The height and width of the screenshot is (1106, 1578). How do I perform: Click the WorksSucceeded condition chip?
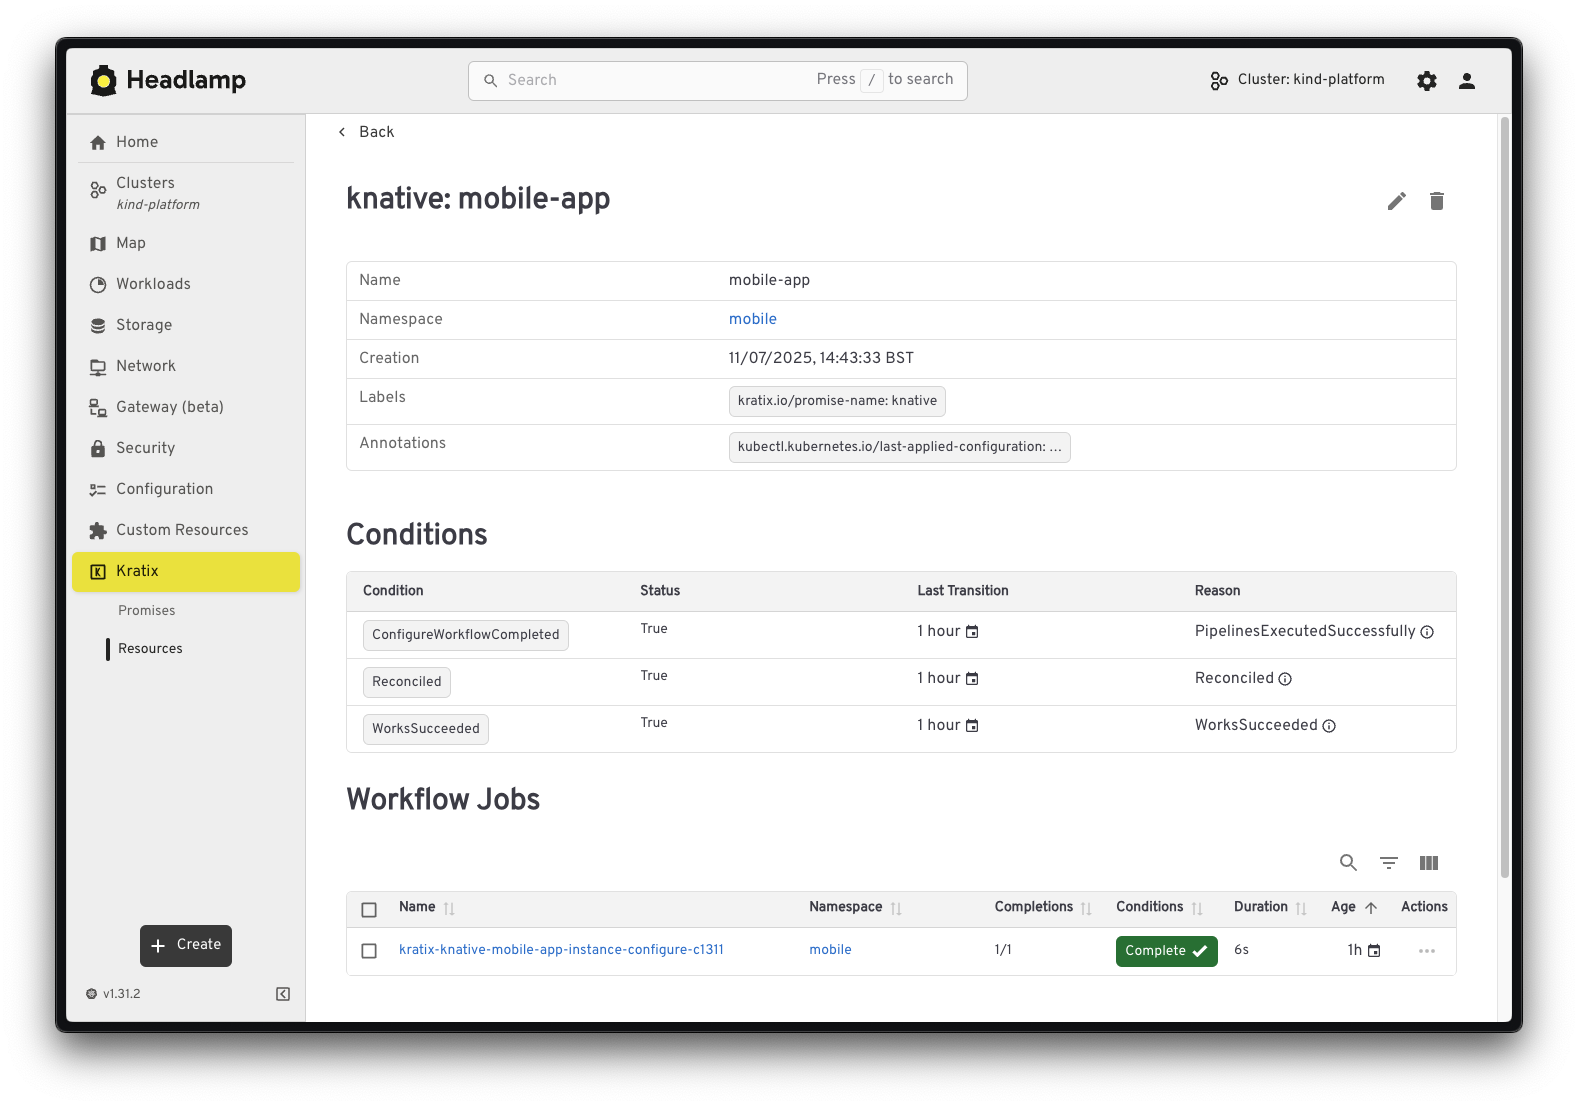coord(426,729)
